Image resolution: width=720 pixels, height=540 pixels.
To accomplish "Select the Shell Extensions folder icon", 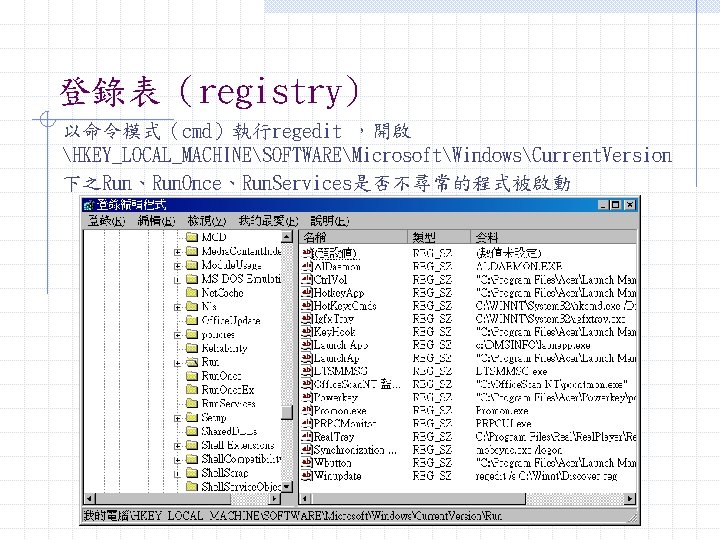I will point(192,445).
